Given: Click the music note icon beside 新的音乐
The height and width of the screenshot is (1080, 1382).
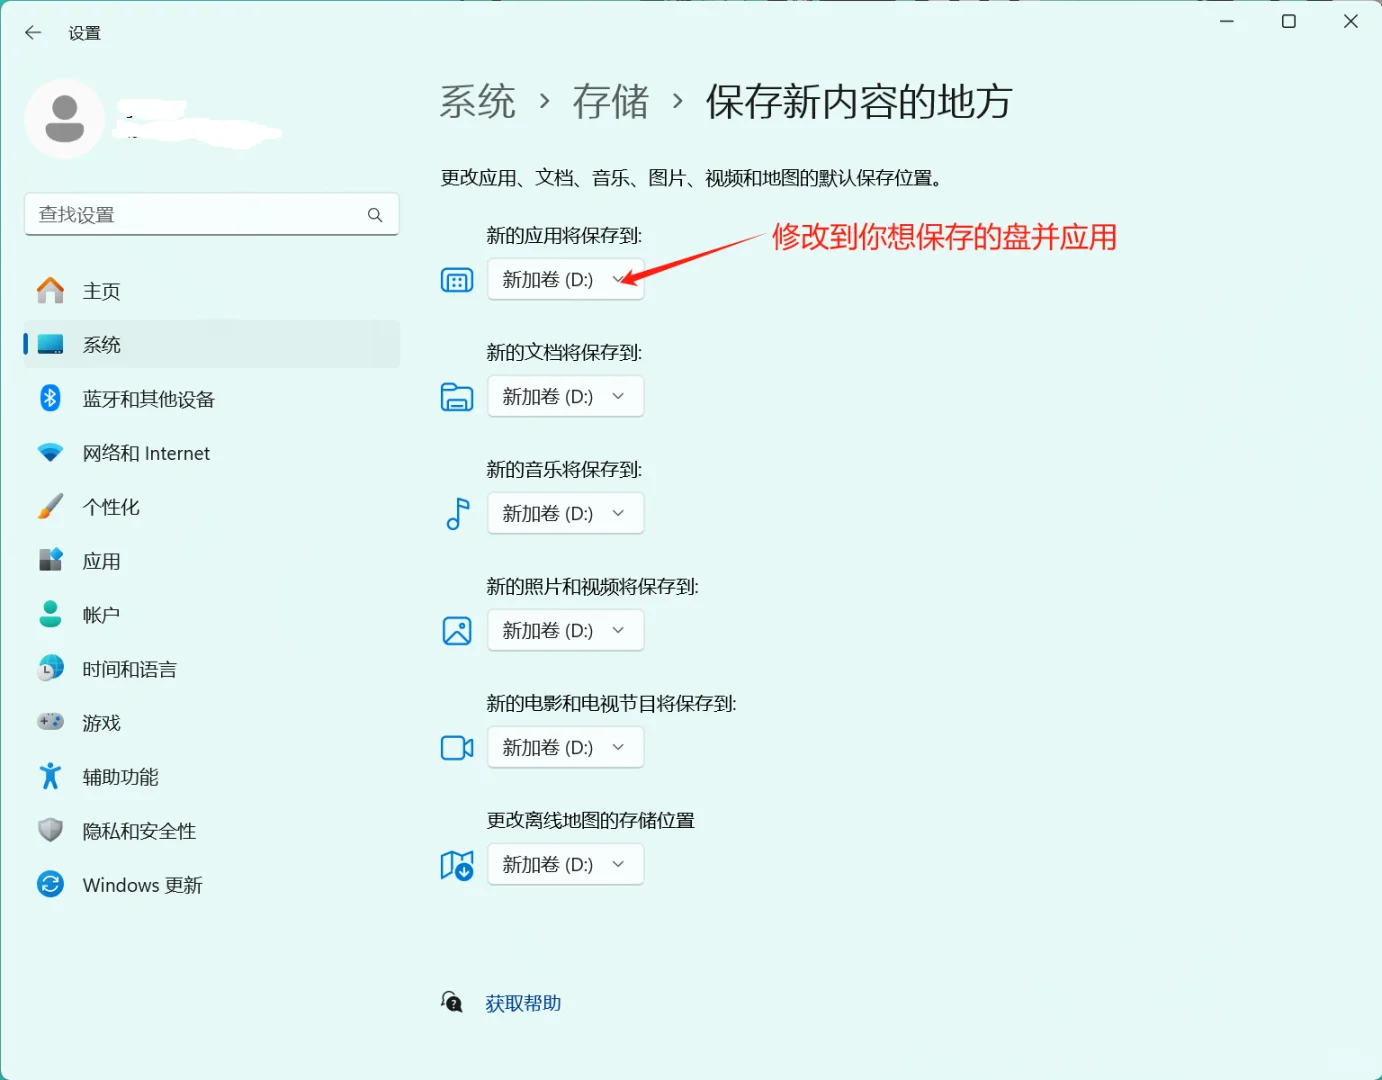Looking at the screenshot, I should 457,513.
